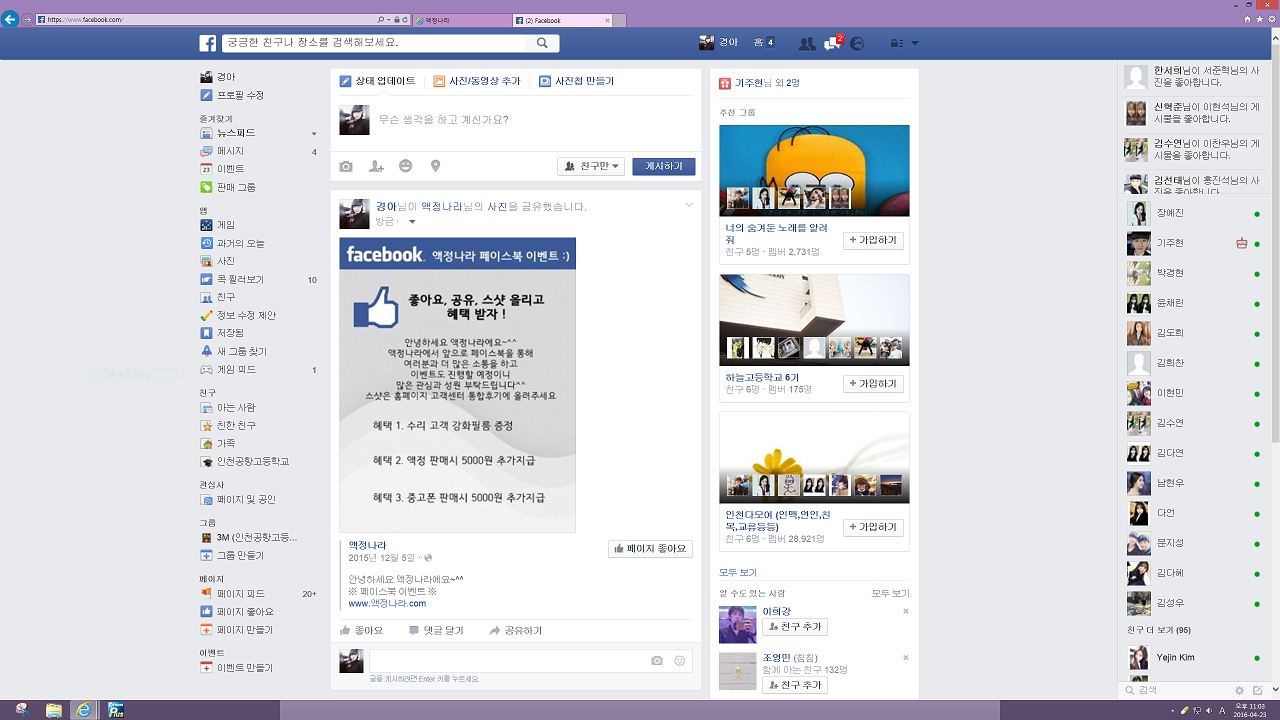Click the tag people icon in composer

point(376,166)
